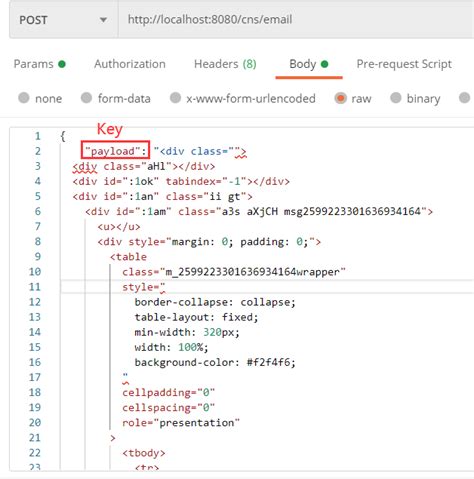Click cellpadding="0" on line 18
The height and width of the screenshot is (479, 474).
[x=168, y=393]
